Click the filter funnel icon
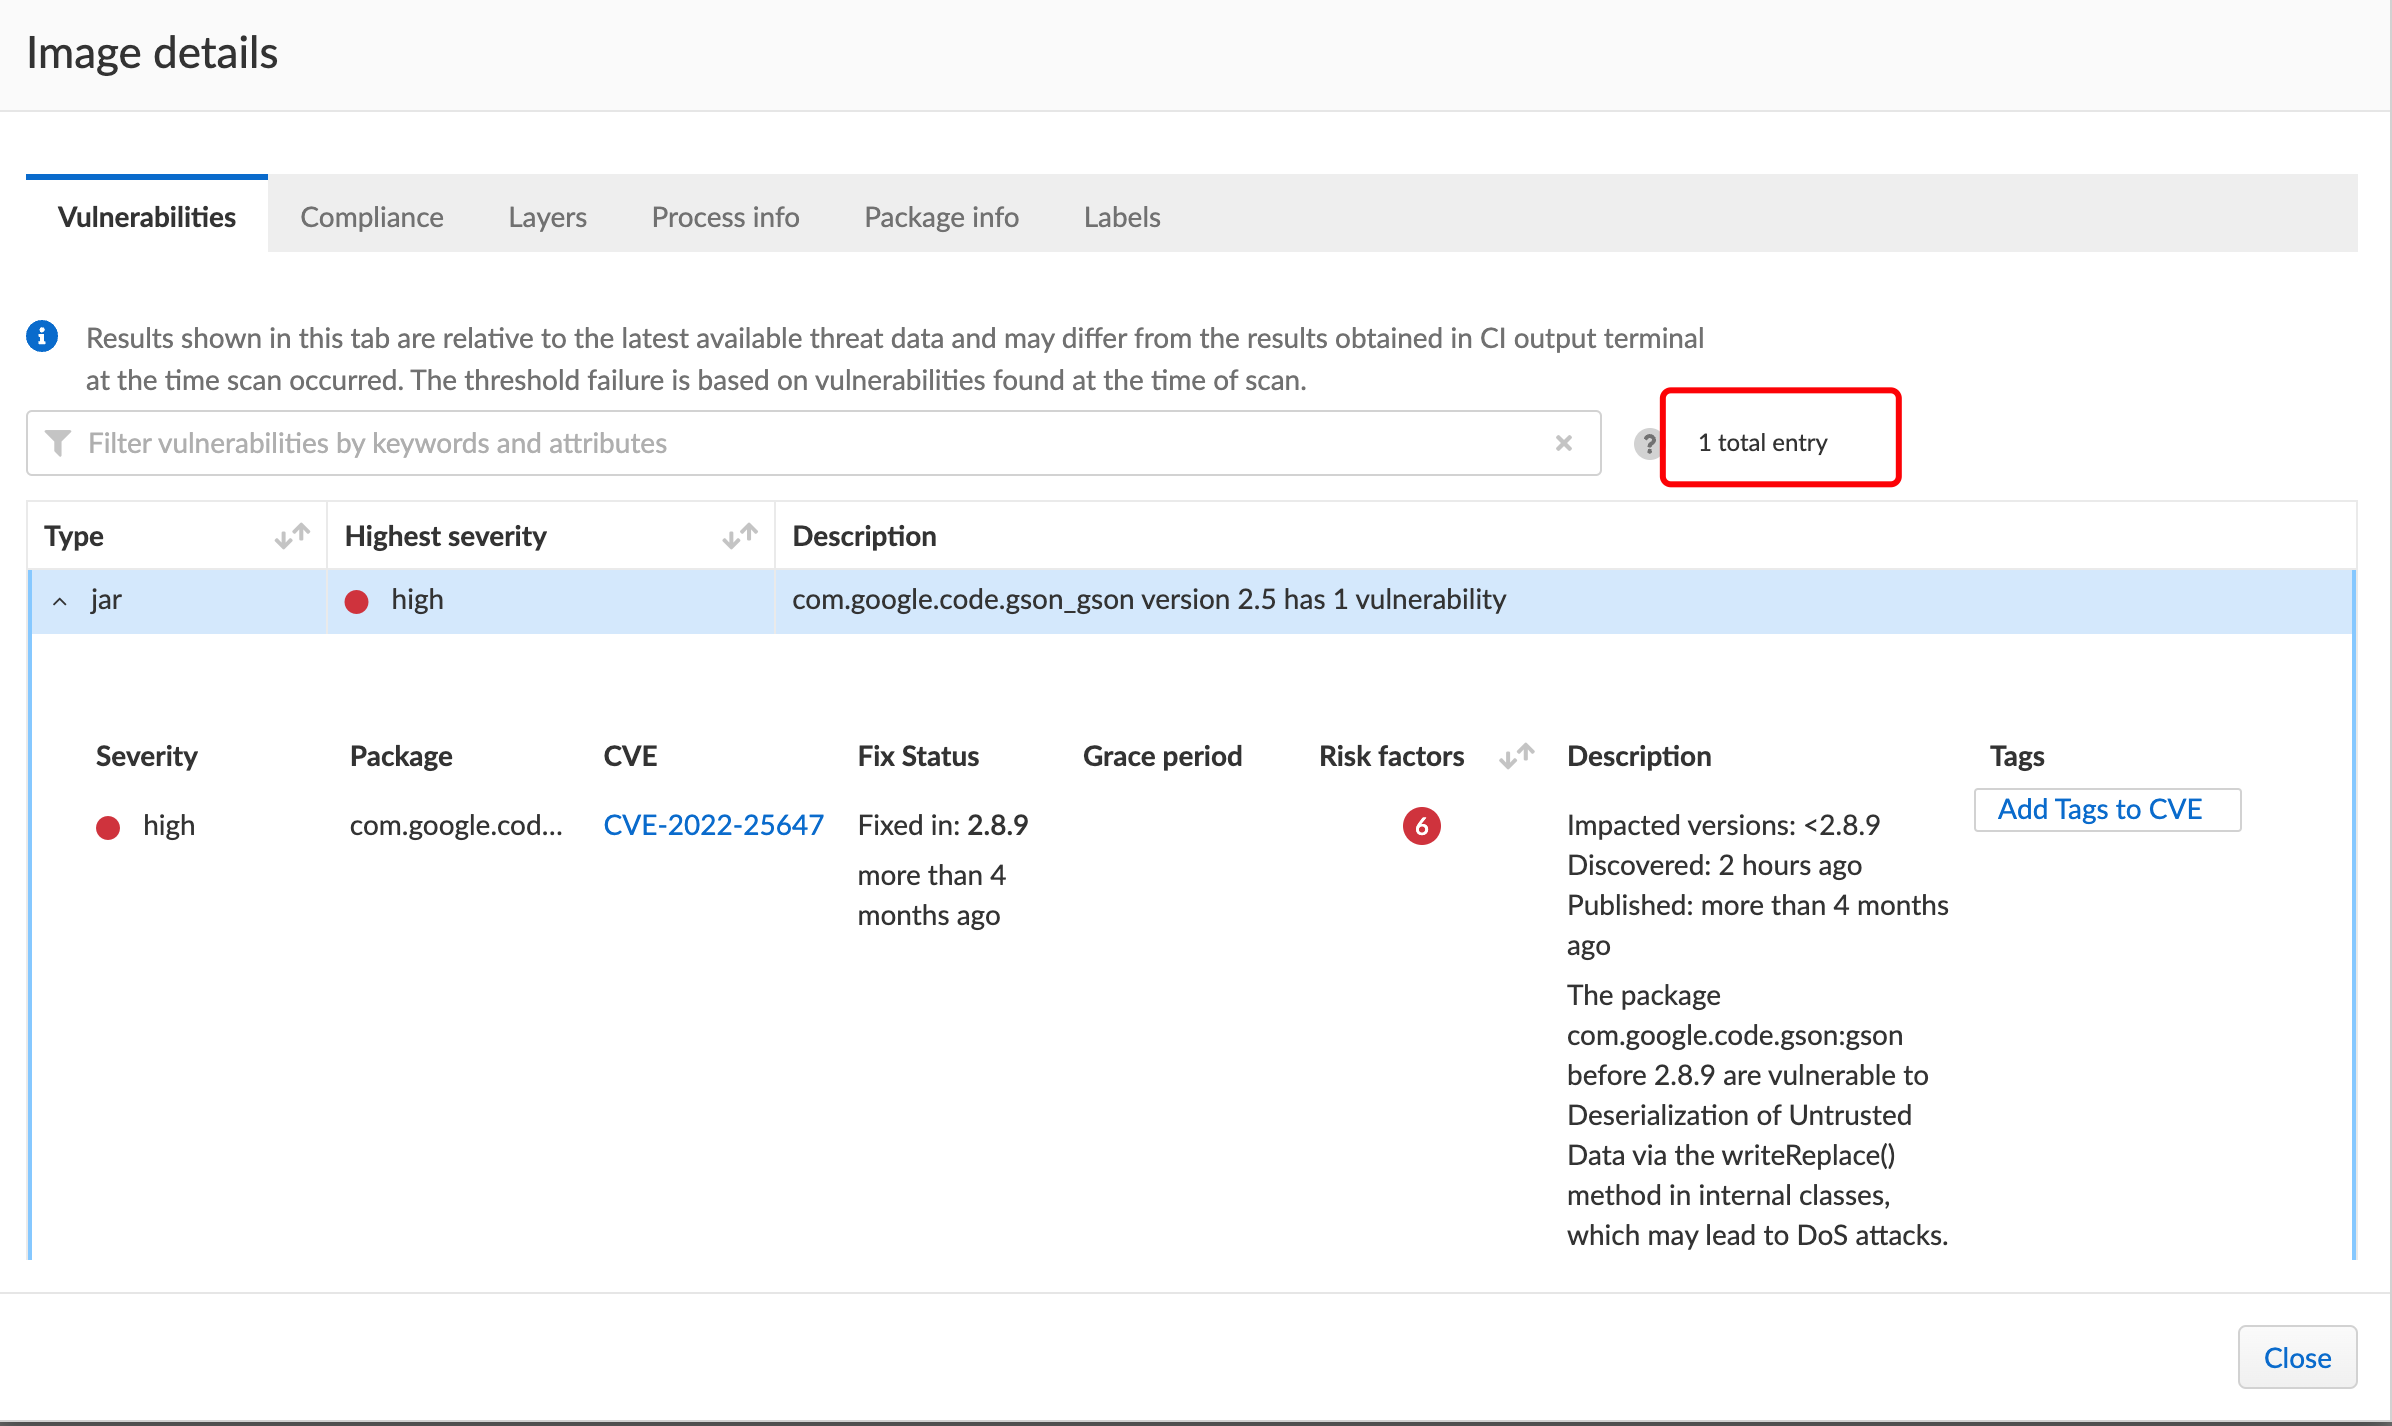This screenshot has width=2392, height=1426. coord(58,443)
